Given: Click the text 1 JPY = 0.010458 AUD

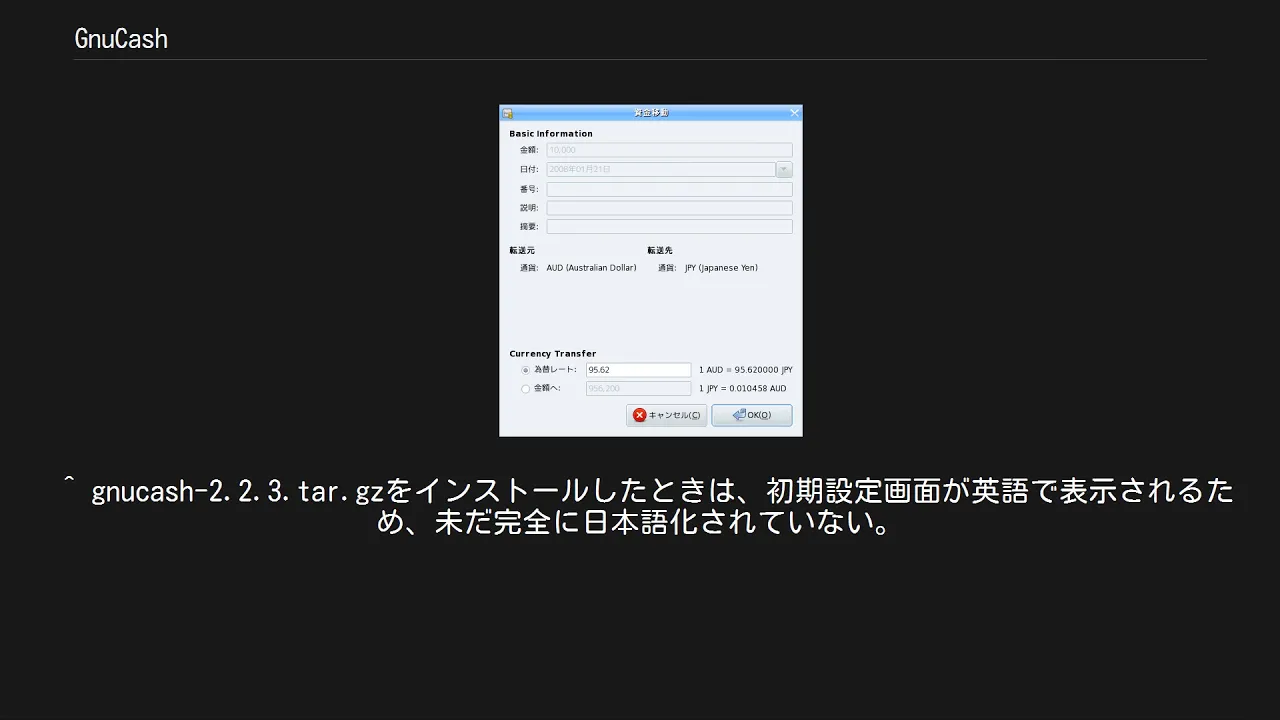Looking at the screenshot, I should pos(743,389).
